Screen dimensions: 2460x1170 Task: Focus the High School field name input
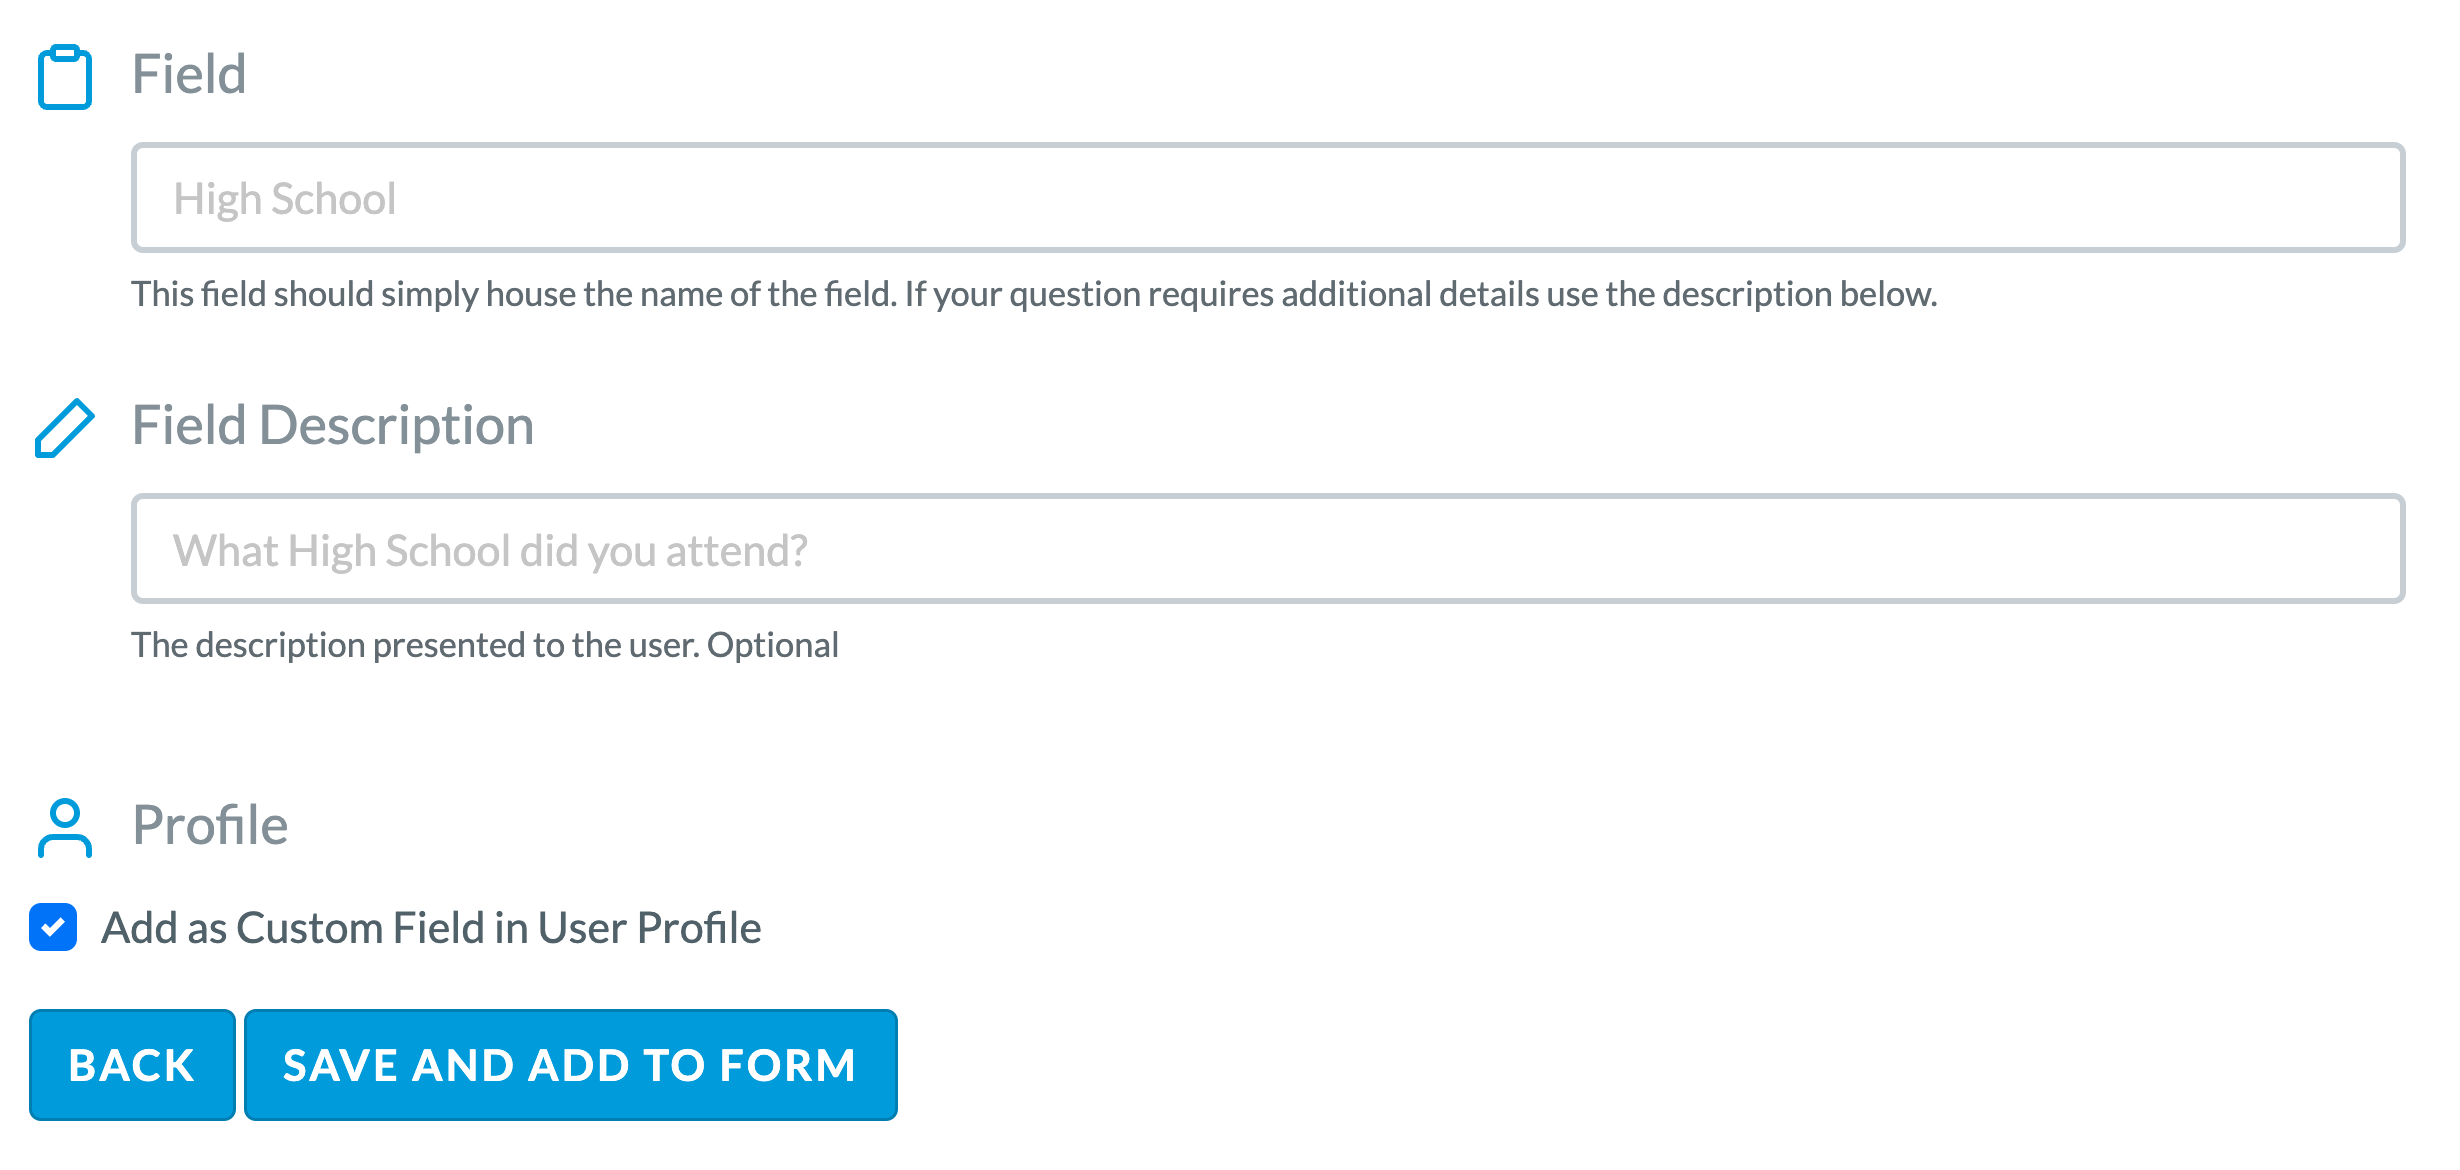coord(1268,197)
